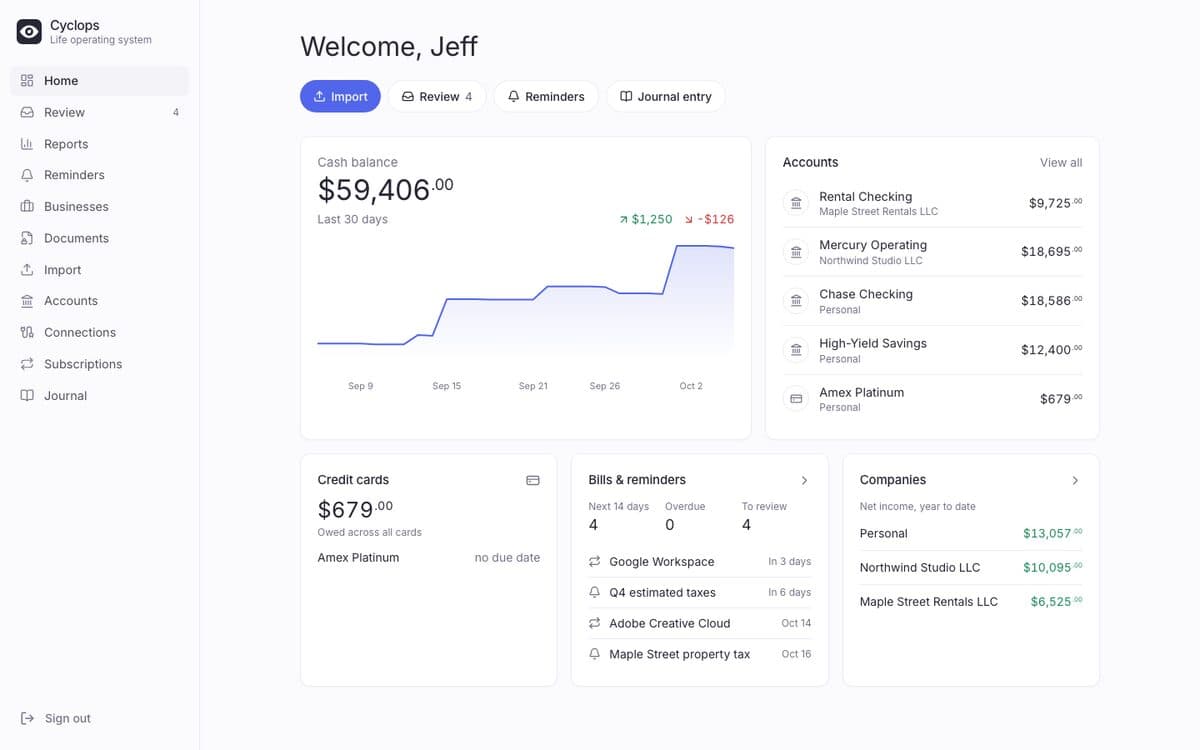Click Amex Platinum in Credit cards card
Viewport: 1200px width, 750px height.
tap(358, 558)
